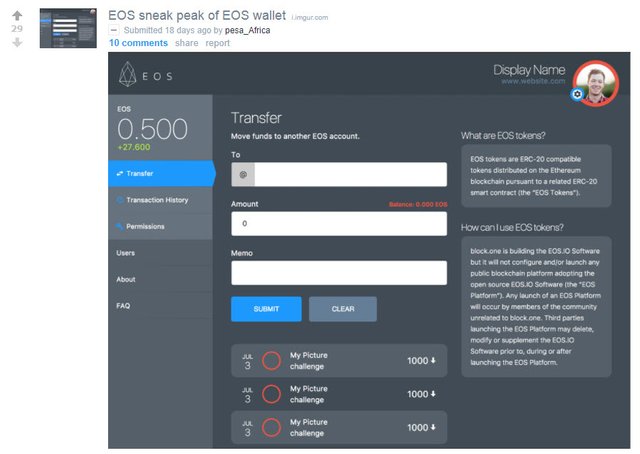This screenshot has height=454, width=640.
Task: Click second 'My Picture challenge' transaction label
Action: 309,394
